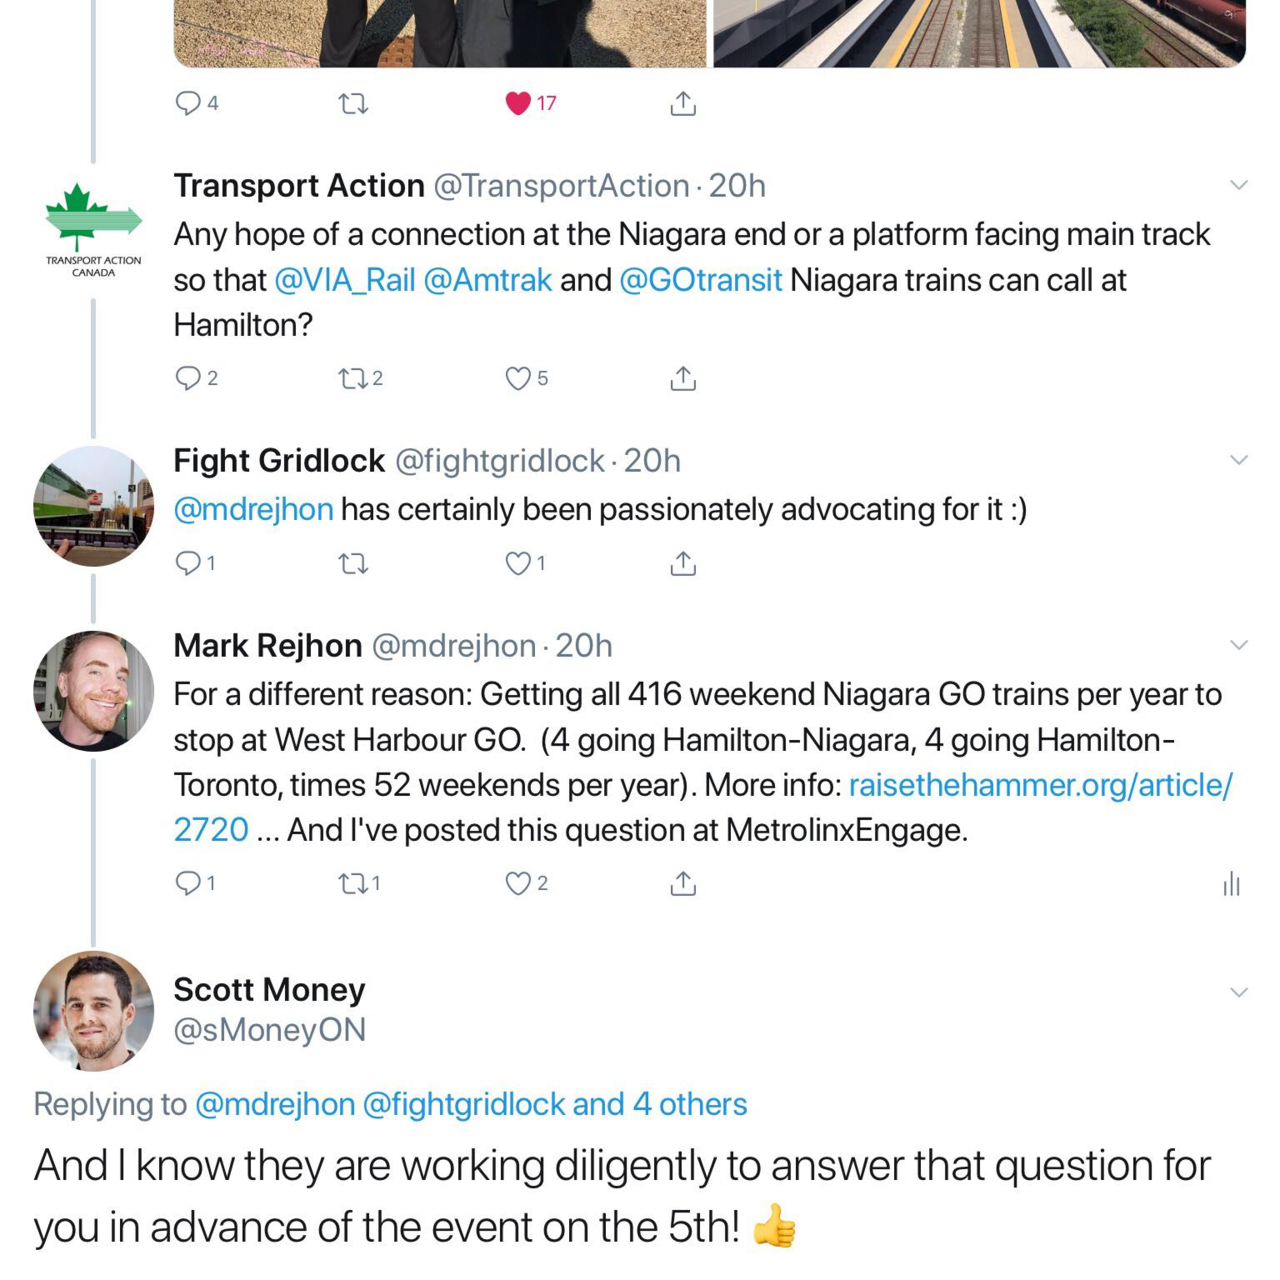The height and width of the screenshot is (1280, 1280).
Task: Reply to Transport Action's tweet
Action: click(188, 378)
